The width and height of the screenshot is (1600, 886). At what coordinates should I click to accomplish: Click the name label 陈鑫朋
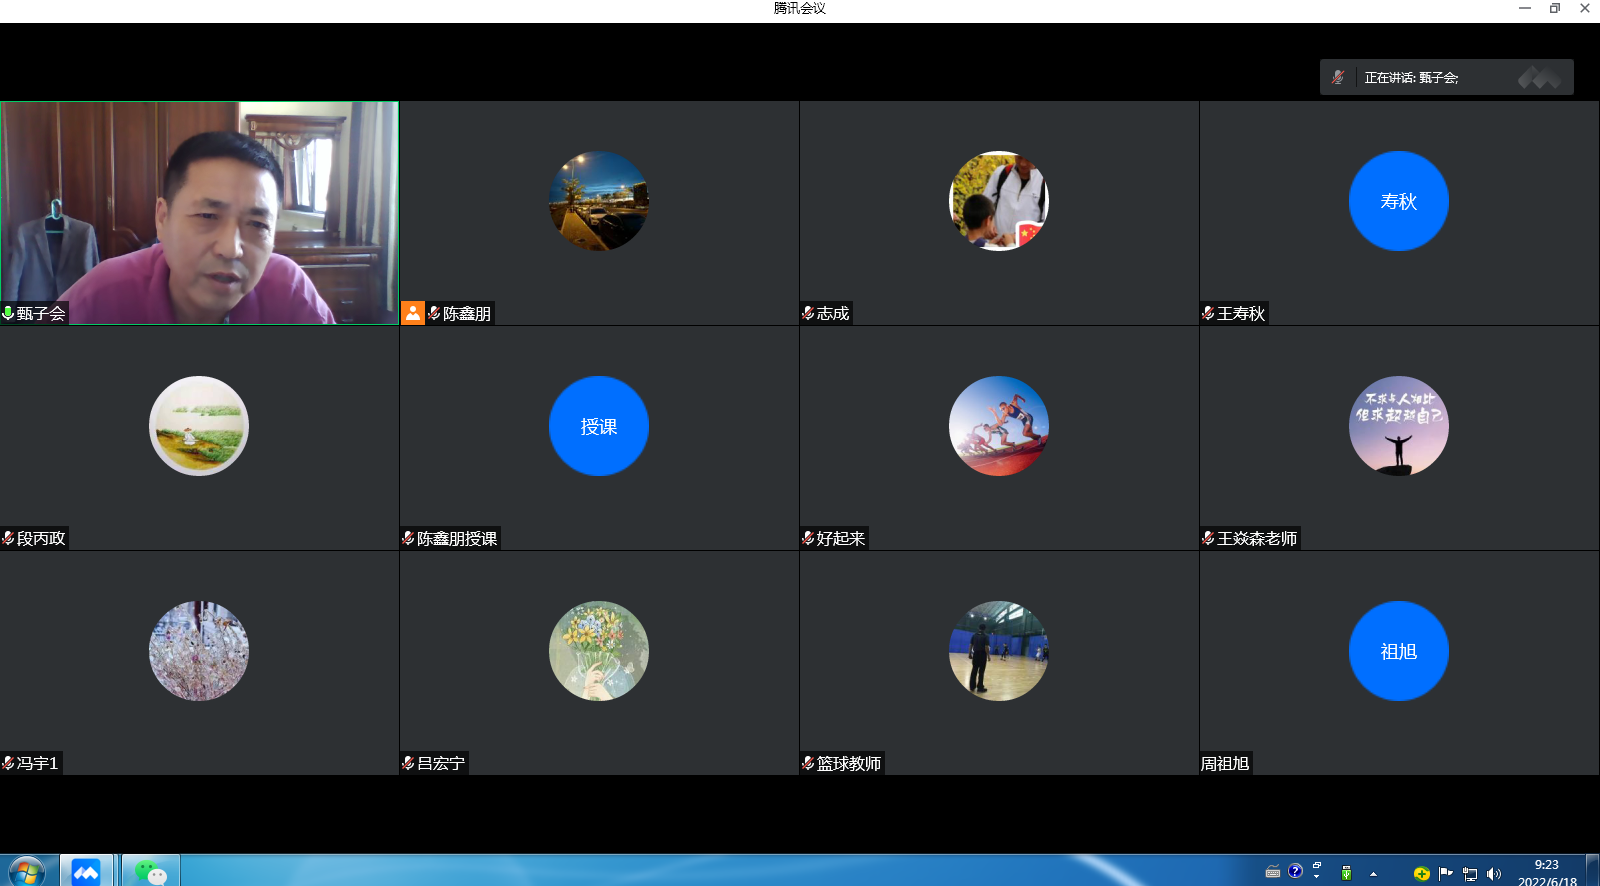point(467,313)
